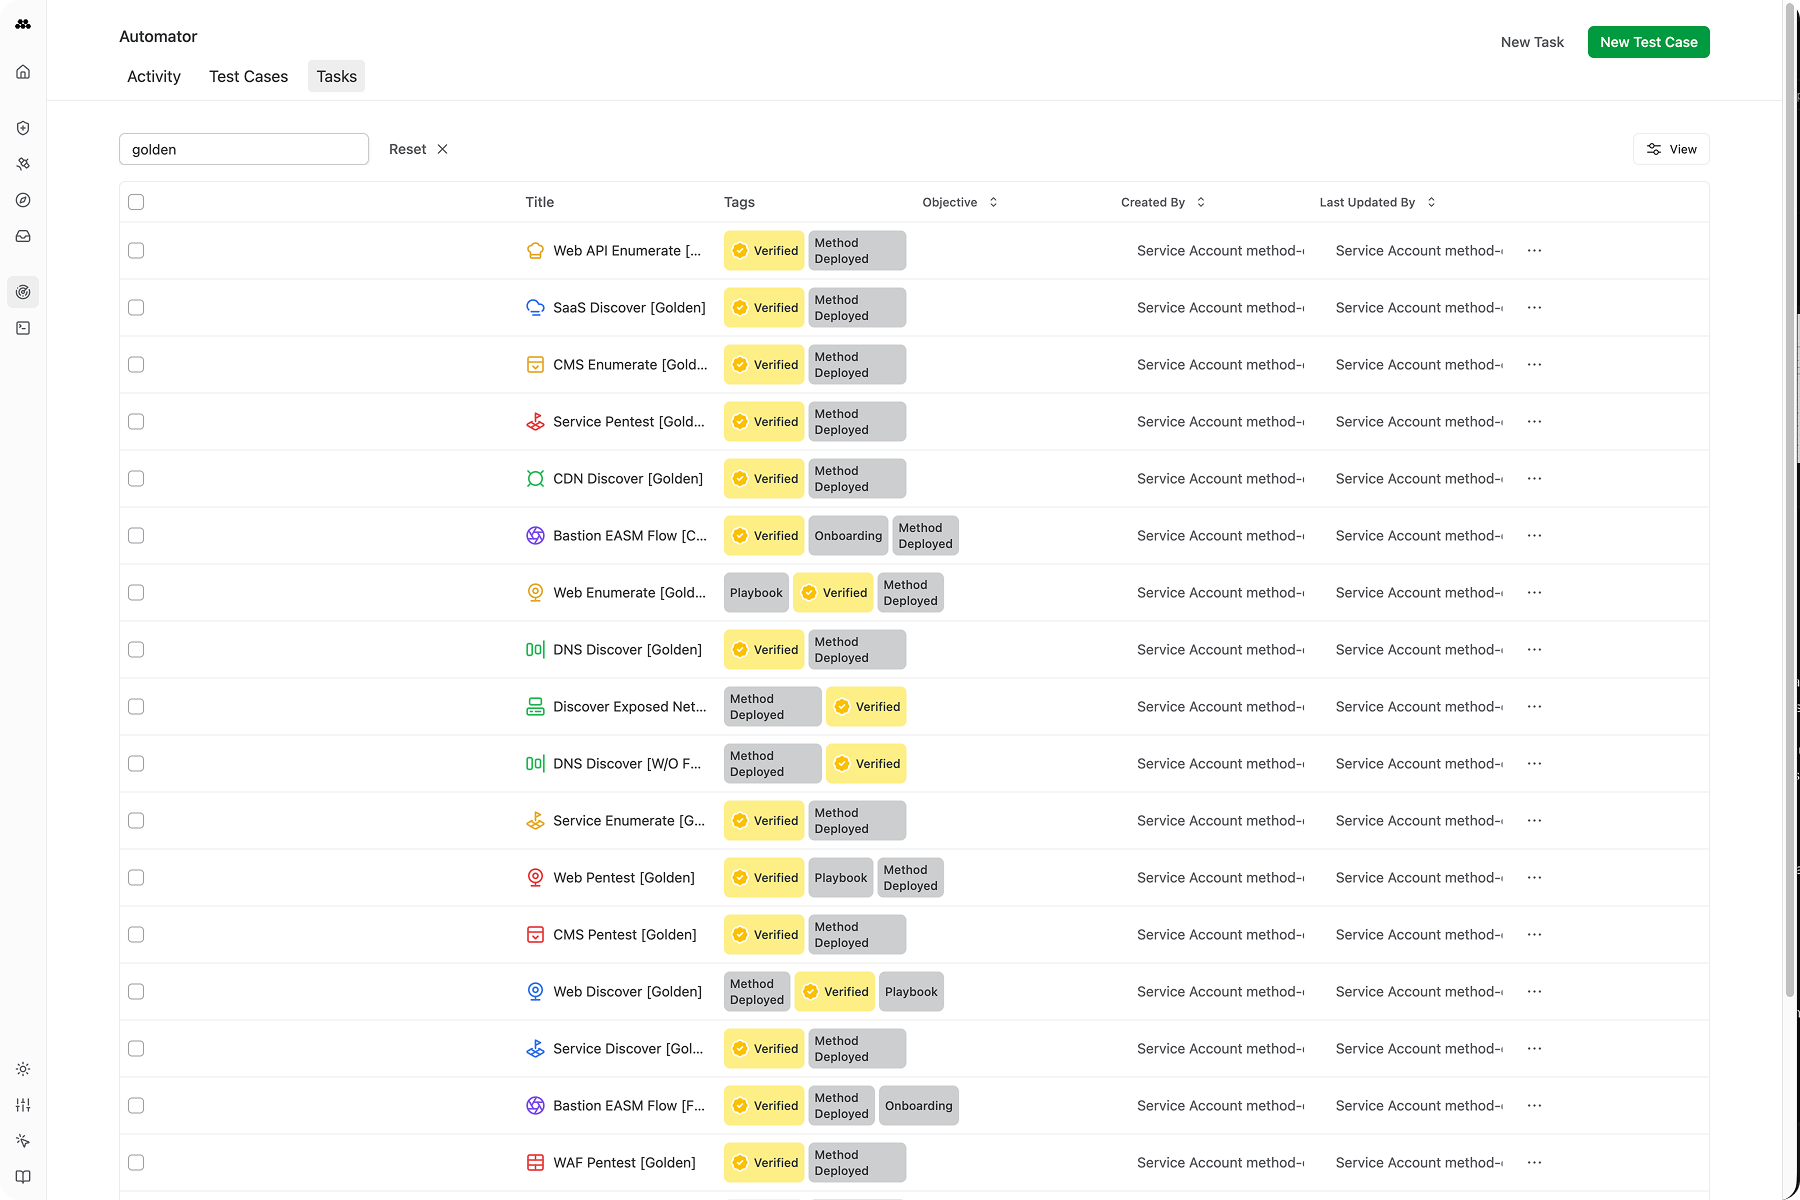
Task: Open row actions menu for DNS Discover [Golden]
Action: pos(1534,650)
